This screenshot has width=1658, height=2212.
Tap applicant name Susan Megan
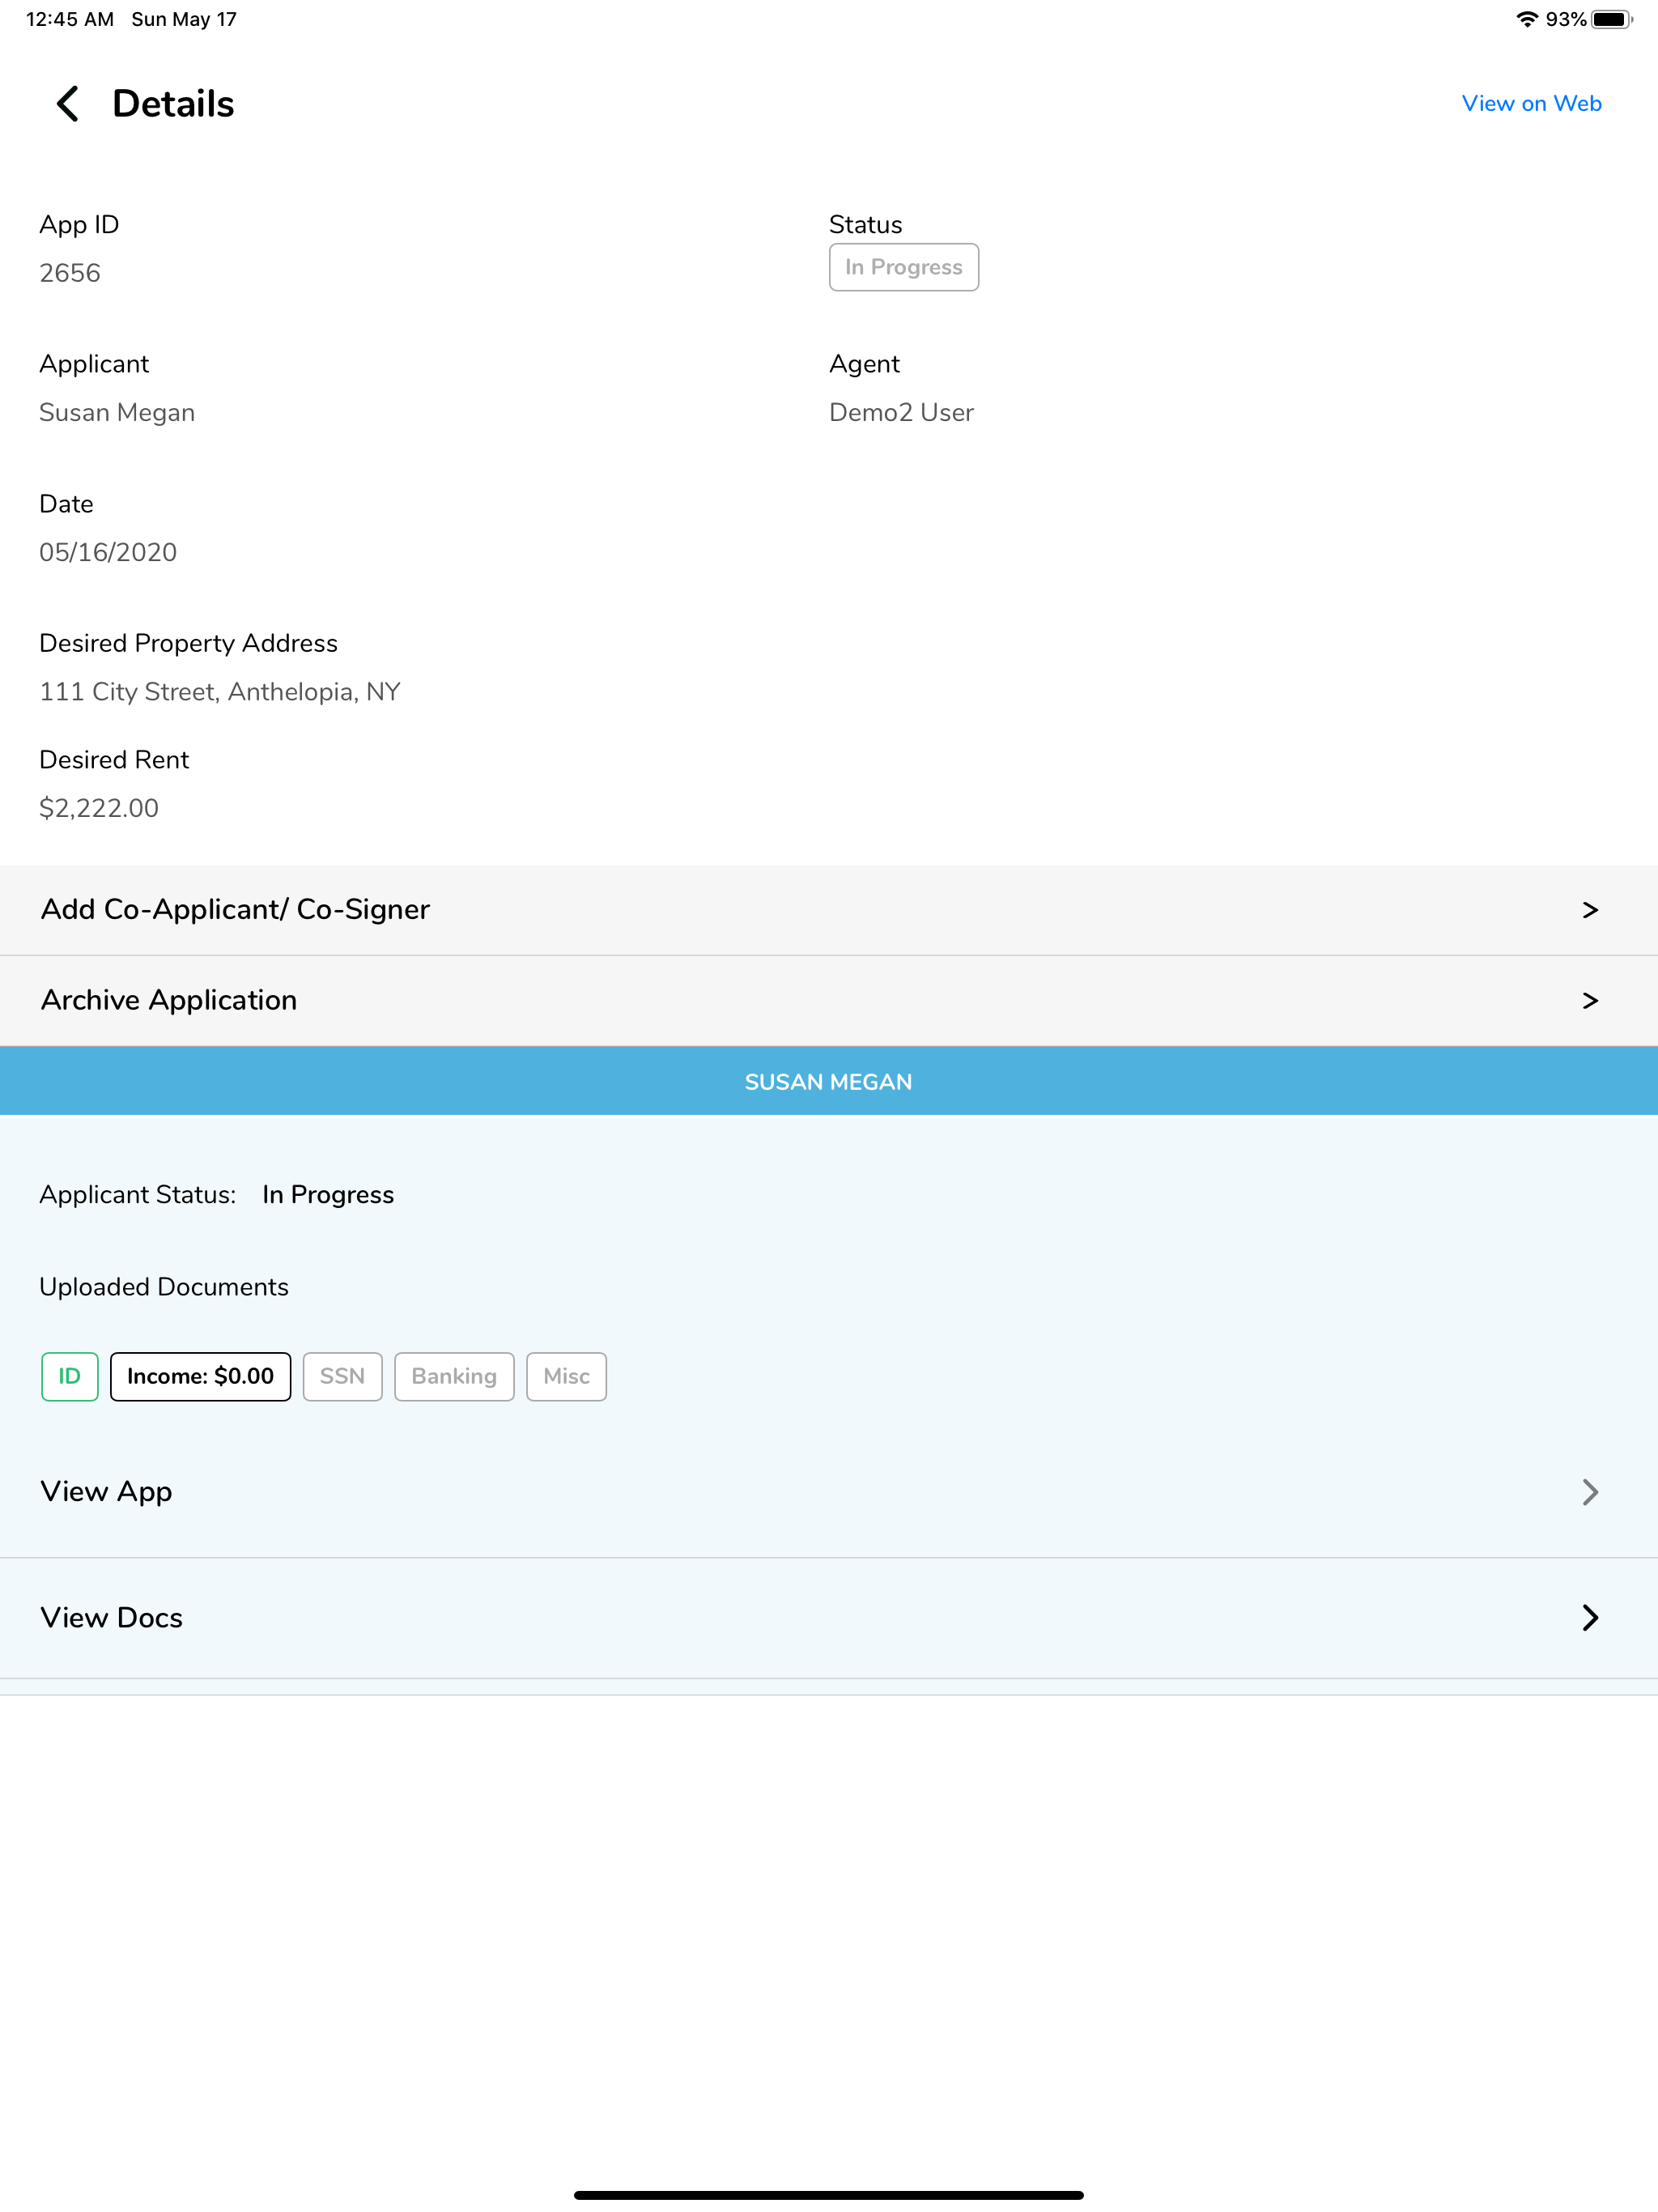tap(117, 412)
